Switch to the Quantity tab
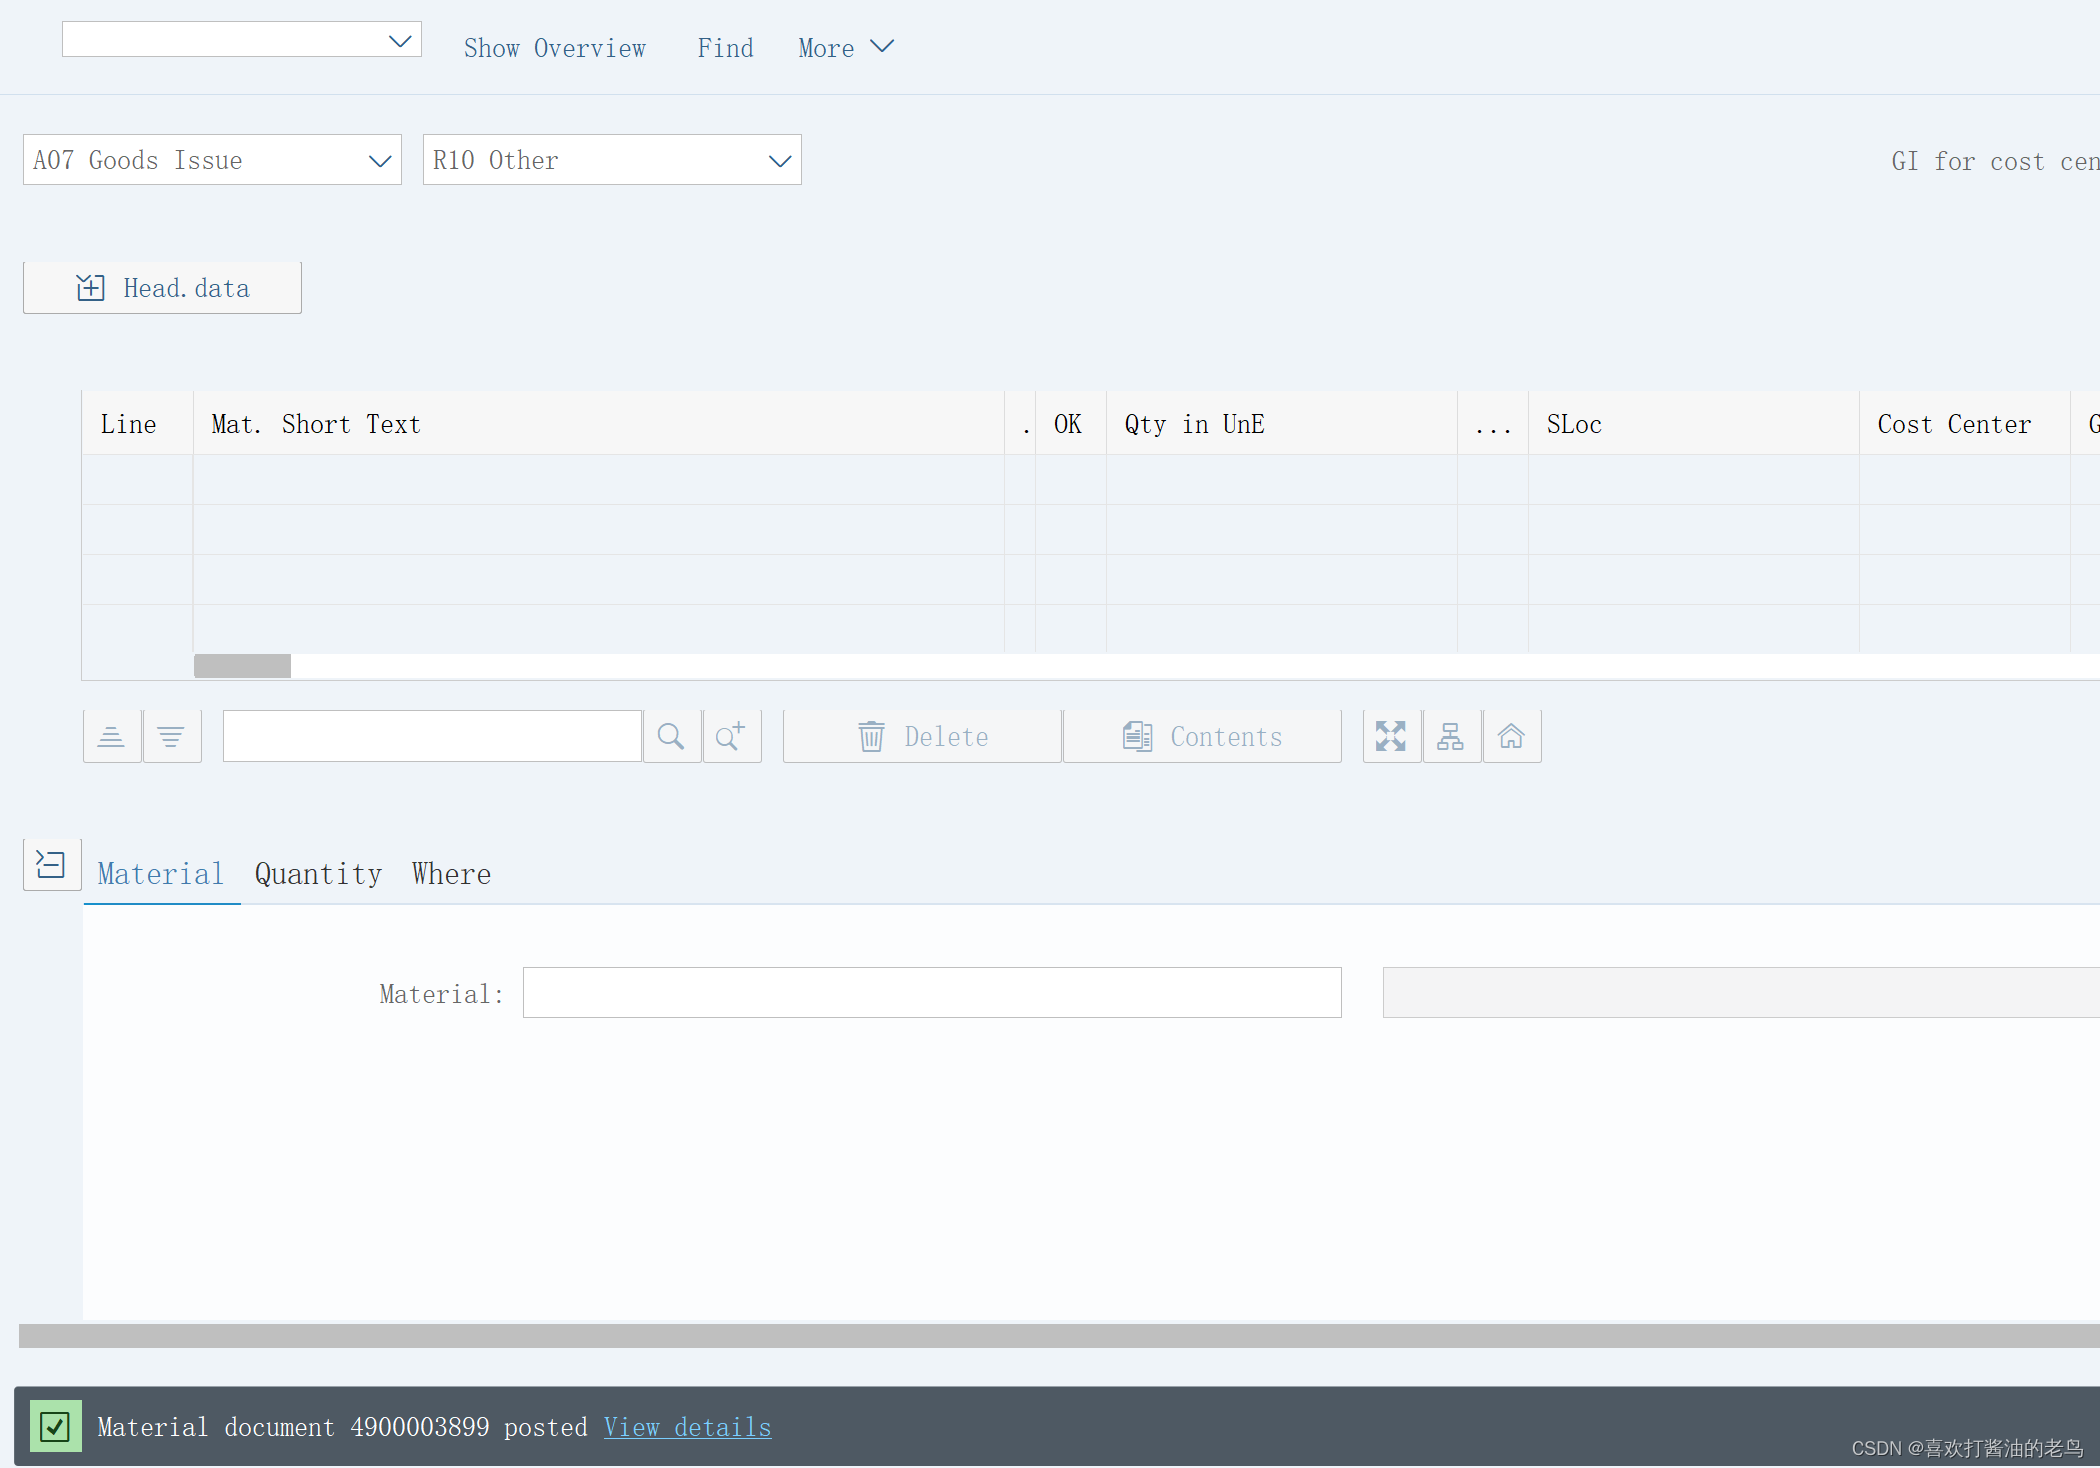Image resolution: width=2100 pixels, height=1468 pixels. (x=317, y=873)
